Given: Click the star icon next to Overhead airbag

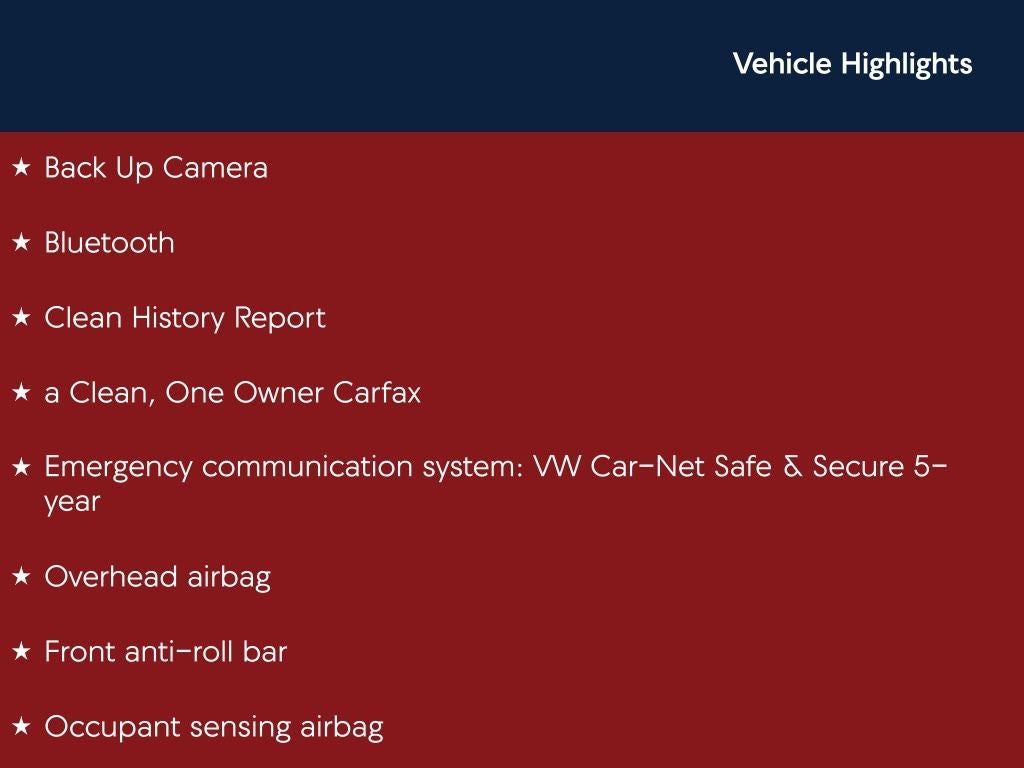Looking at the screenshot, I should click(x=21, y=577).
